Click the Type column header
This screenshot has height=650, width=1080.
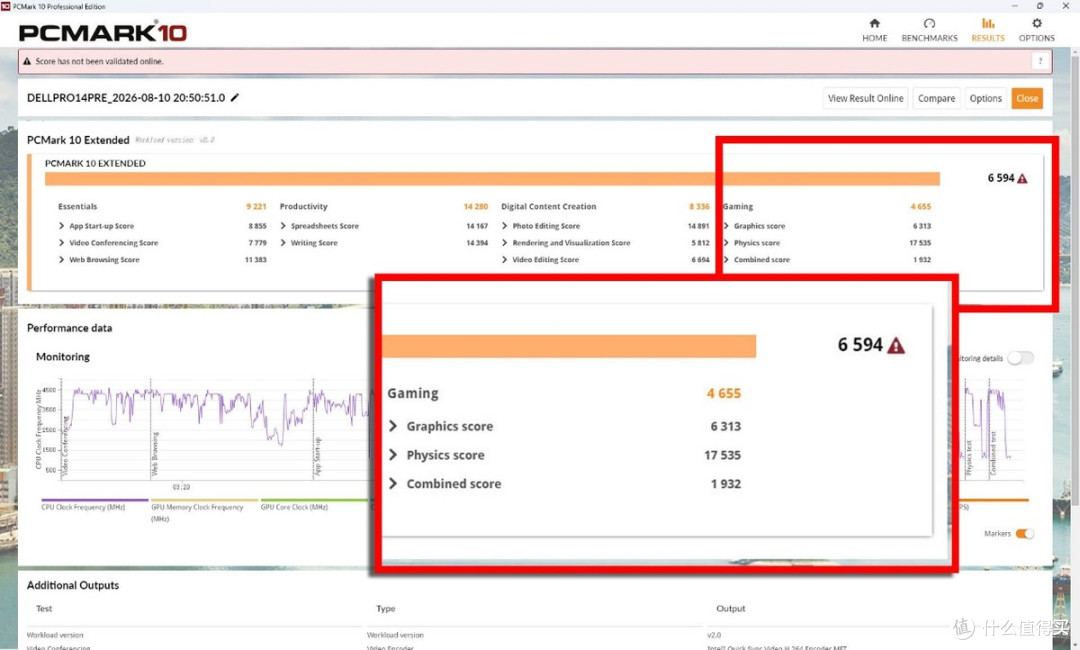[386, 609]
